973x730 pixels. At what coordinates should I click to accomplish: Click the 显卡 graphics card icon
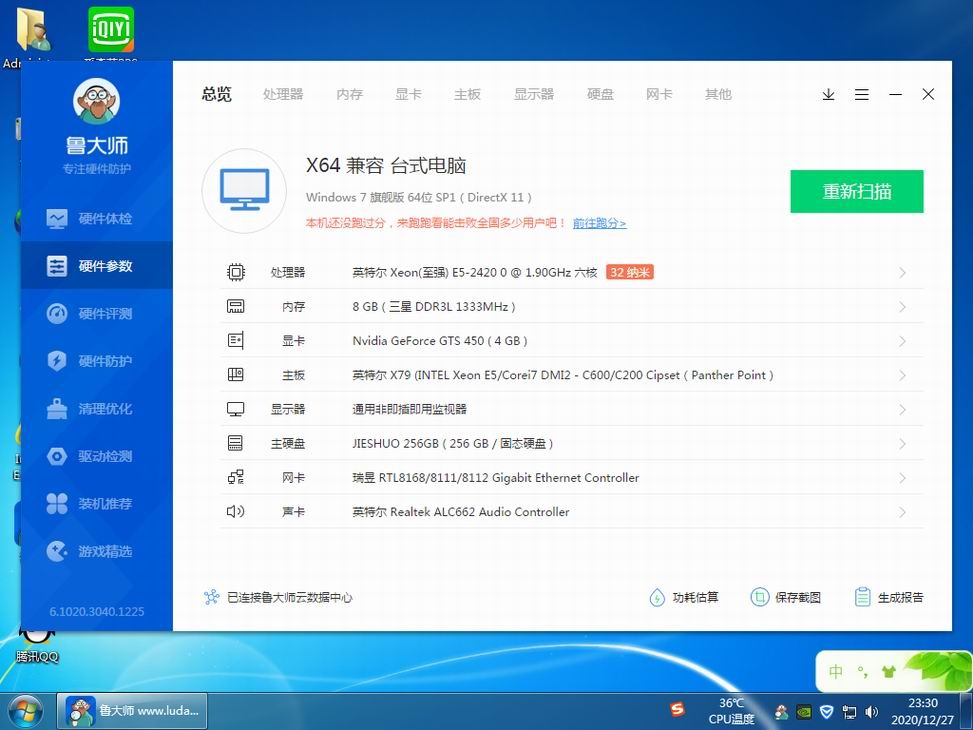pos(236,341)
